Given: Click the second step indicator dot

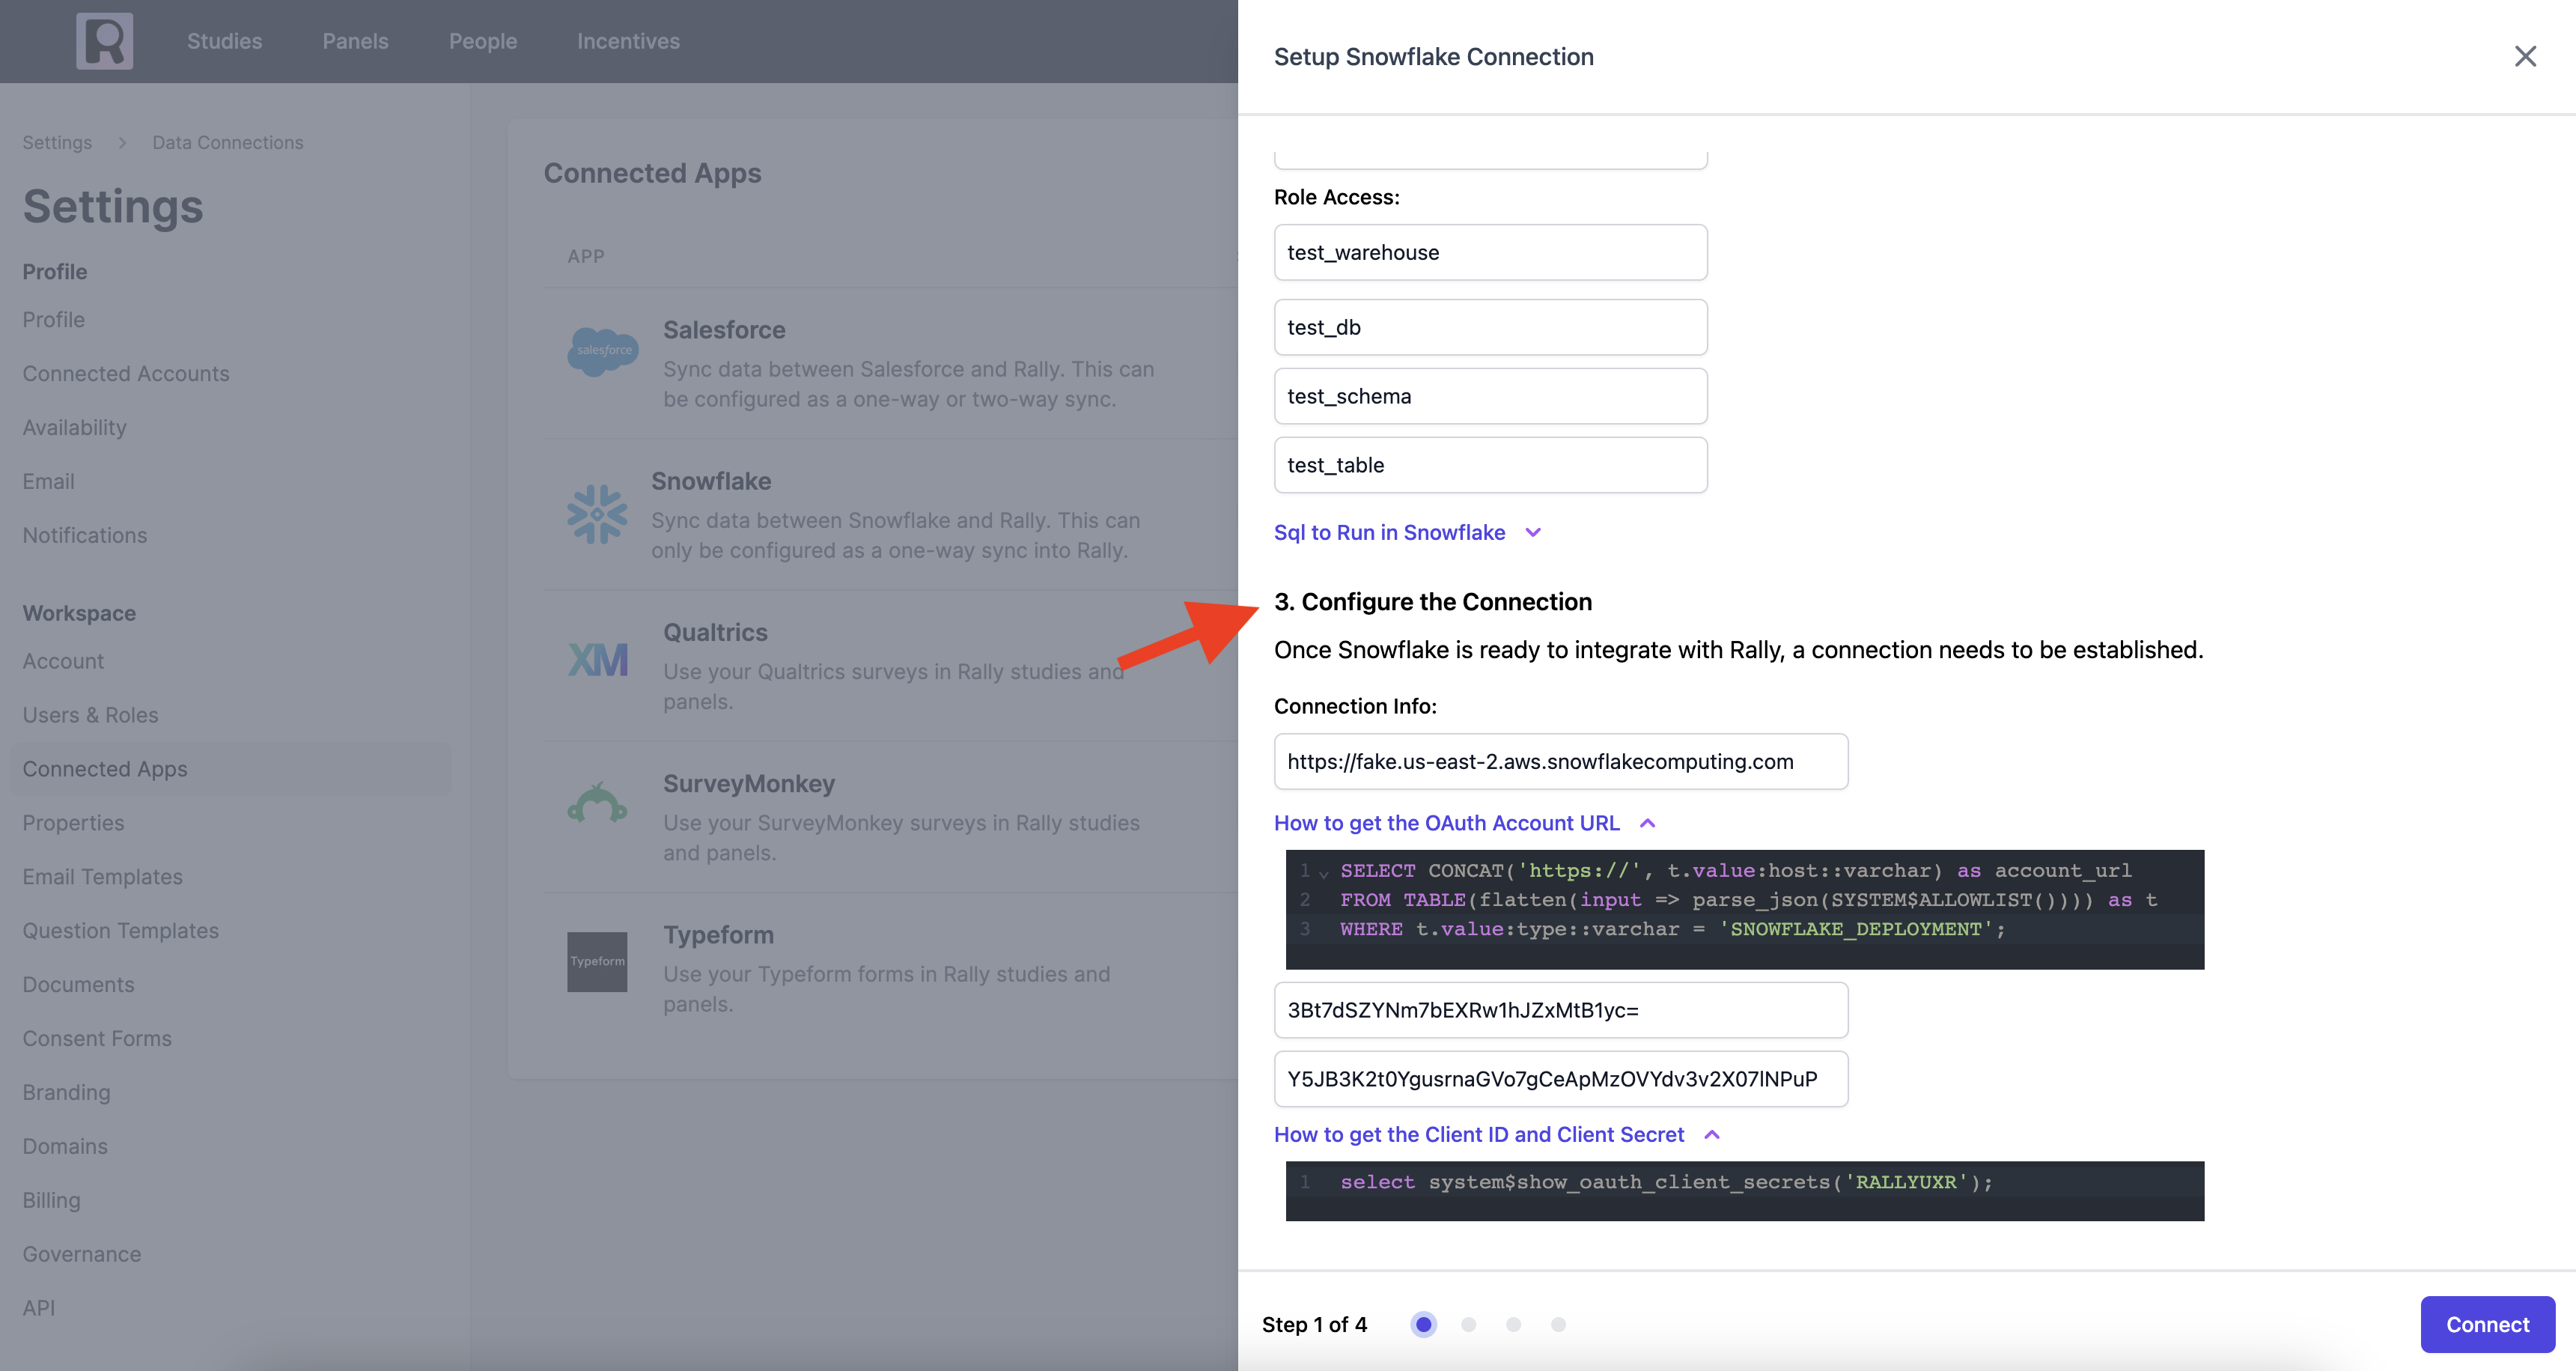Looking at the screenshot, I should pyautogui.click(x=1468, y=1324).
